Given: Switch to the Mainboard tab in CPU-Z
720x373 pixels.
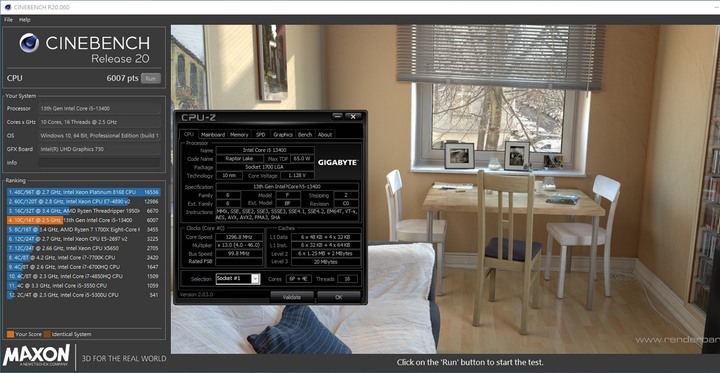Looking at the screenshot, I should click(213, 135).
